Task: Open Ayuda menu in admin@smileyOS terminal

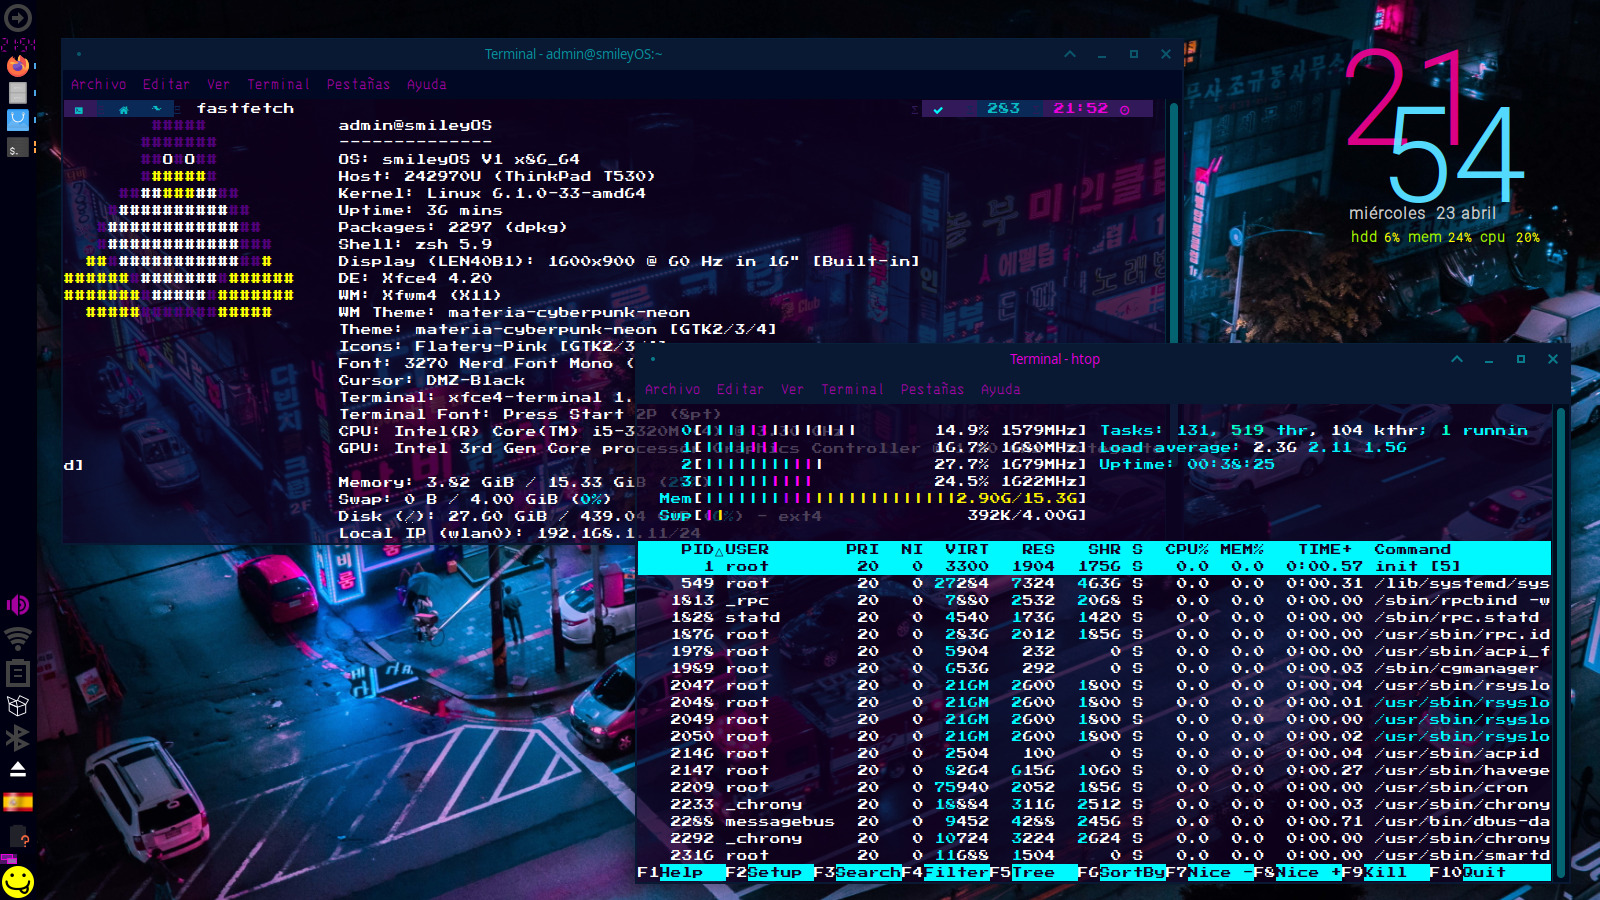Action: pyautogui.click(x=426, y=85)
